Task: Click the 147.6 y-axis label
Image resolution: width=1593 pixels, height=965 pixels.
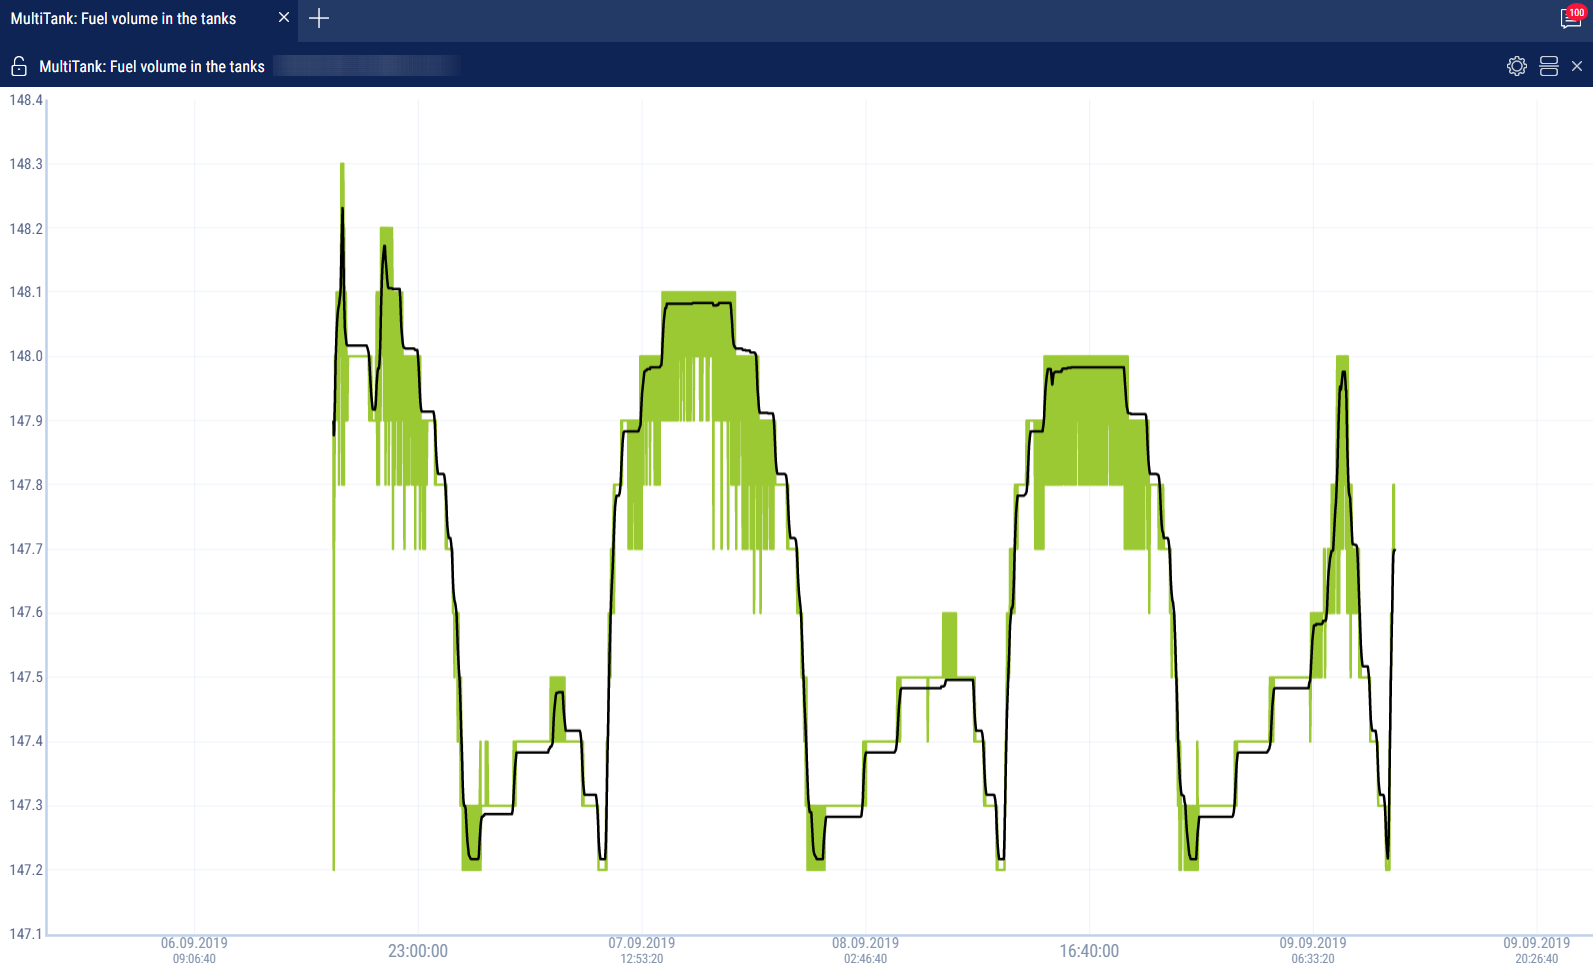Action: click(x=26, y=612)
